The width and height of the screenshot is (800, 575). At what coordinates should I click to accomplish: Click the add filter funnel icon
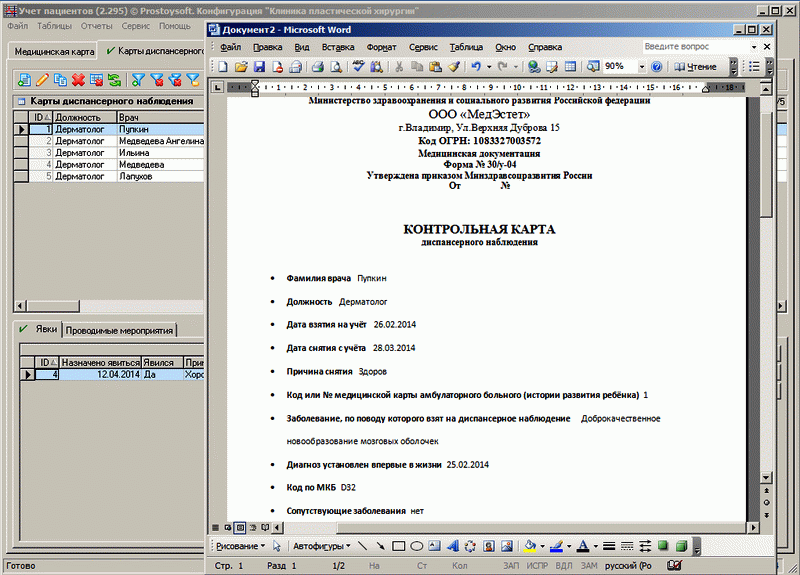(139, 80)
